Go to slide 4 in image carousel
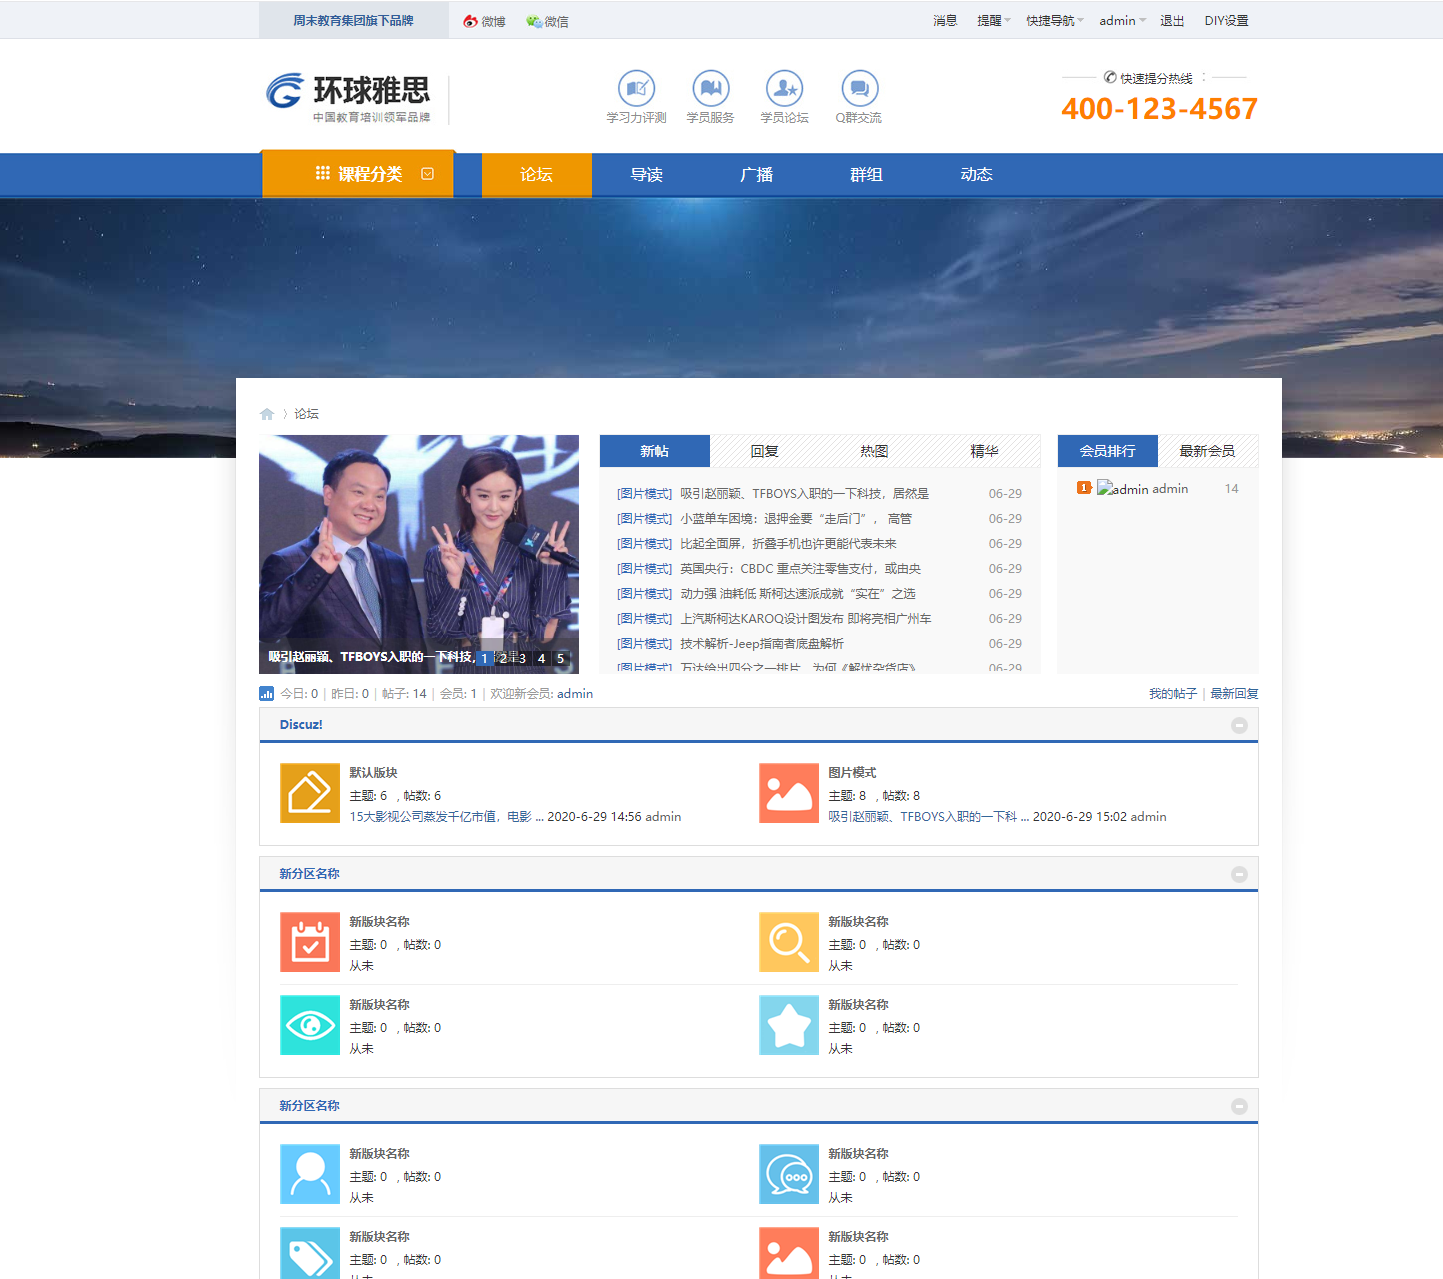 pyautogui.click(x=541, y=658)
